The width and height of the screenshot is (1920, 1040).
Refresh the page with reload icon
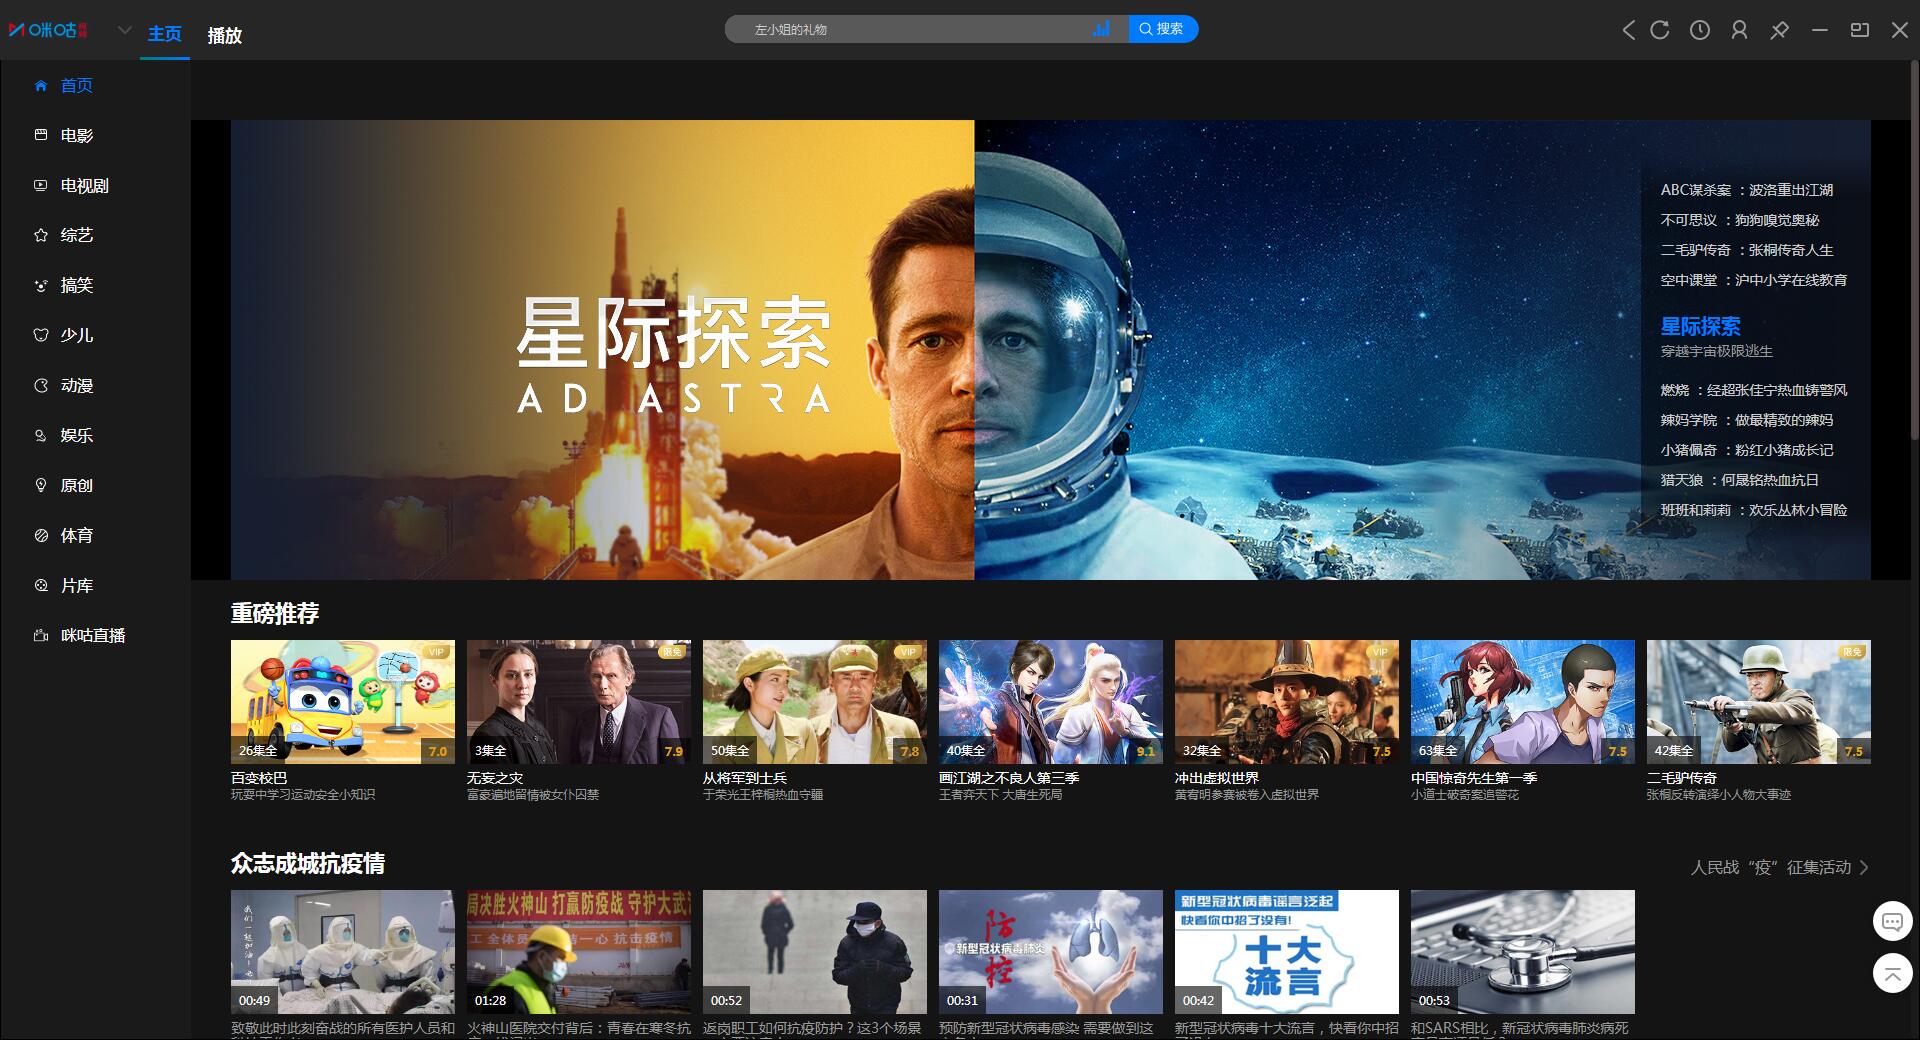(1660, 30)
